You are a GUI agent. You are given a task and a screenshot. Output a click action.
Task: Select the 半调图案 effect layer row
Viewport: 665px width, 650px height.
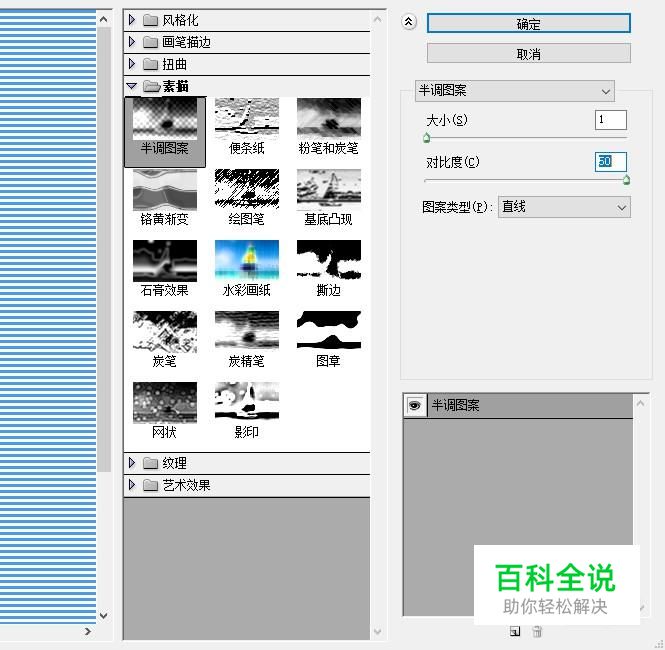click(x=518, y=406)
